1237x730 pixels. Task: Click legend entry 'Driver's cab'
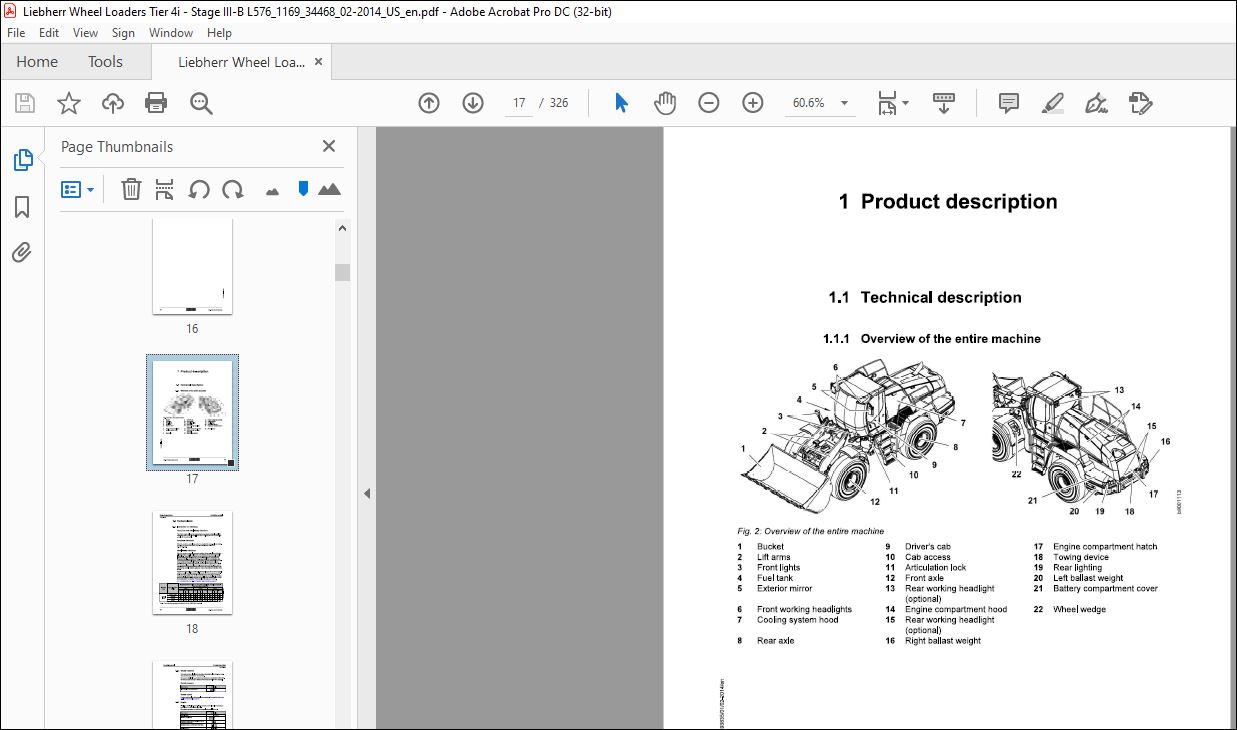928,547
